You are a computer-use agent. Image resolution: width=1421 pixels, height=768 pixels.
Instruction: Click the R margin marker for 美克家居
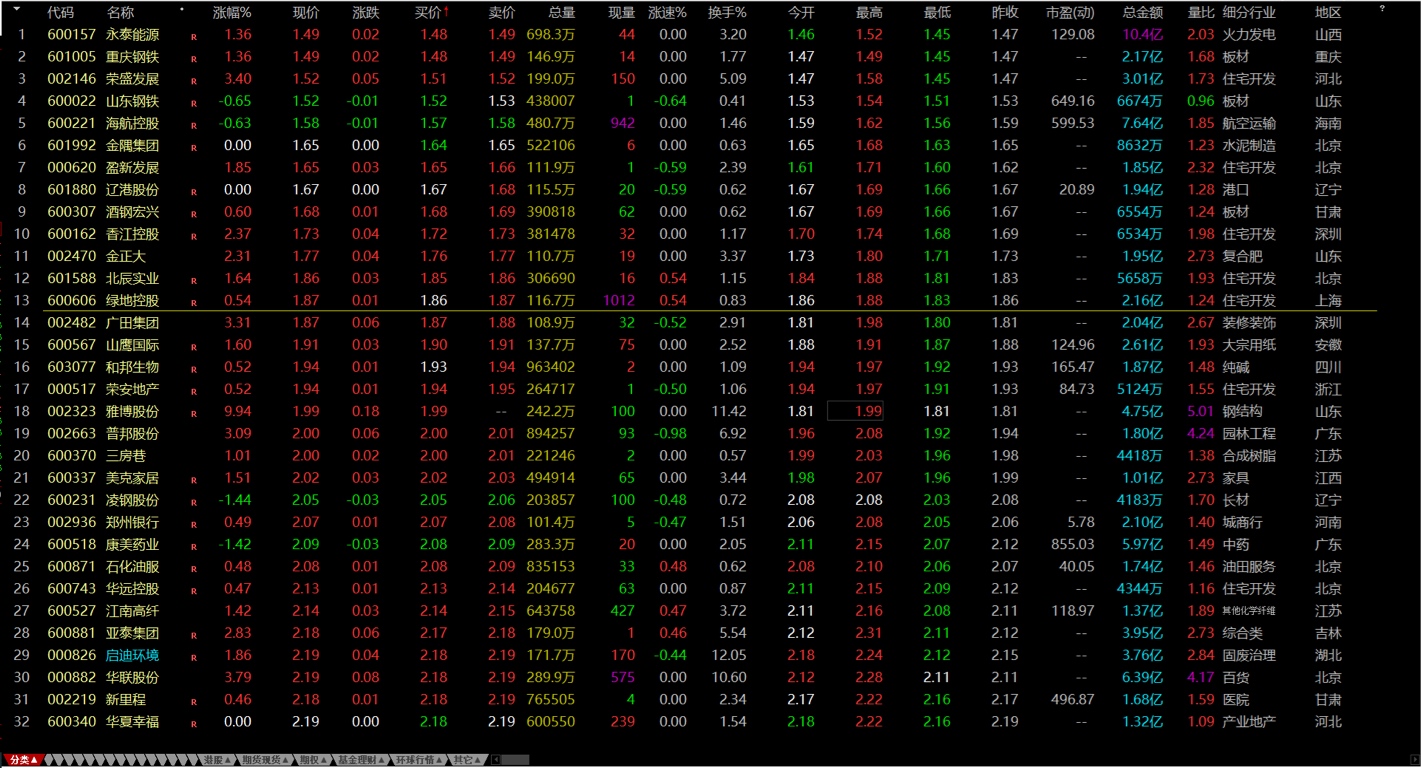[x=194, y=479]
